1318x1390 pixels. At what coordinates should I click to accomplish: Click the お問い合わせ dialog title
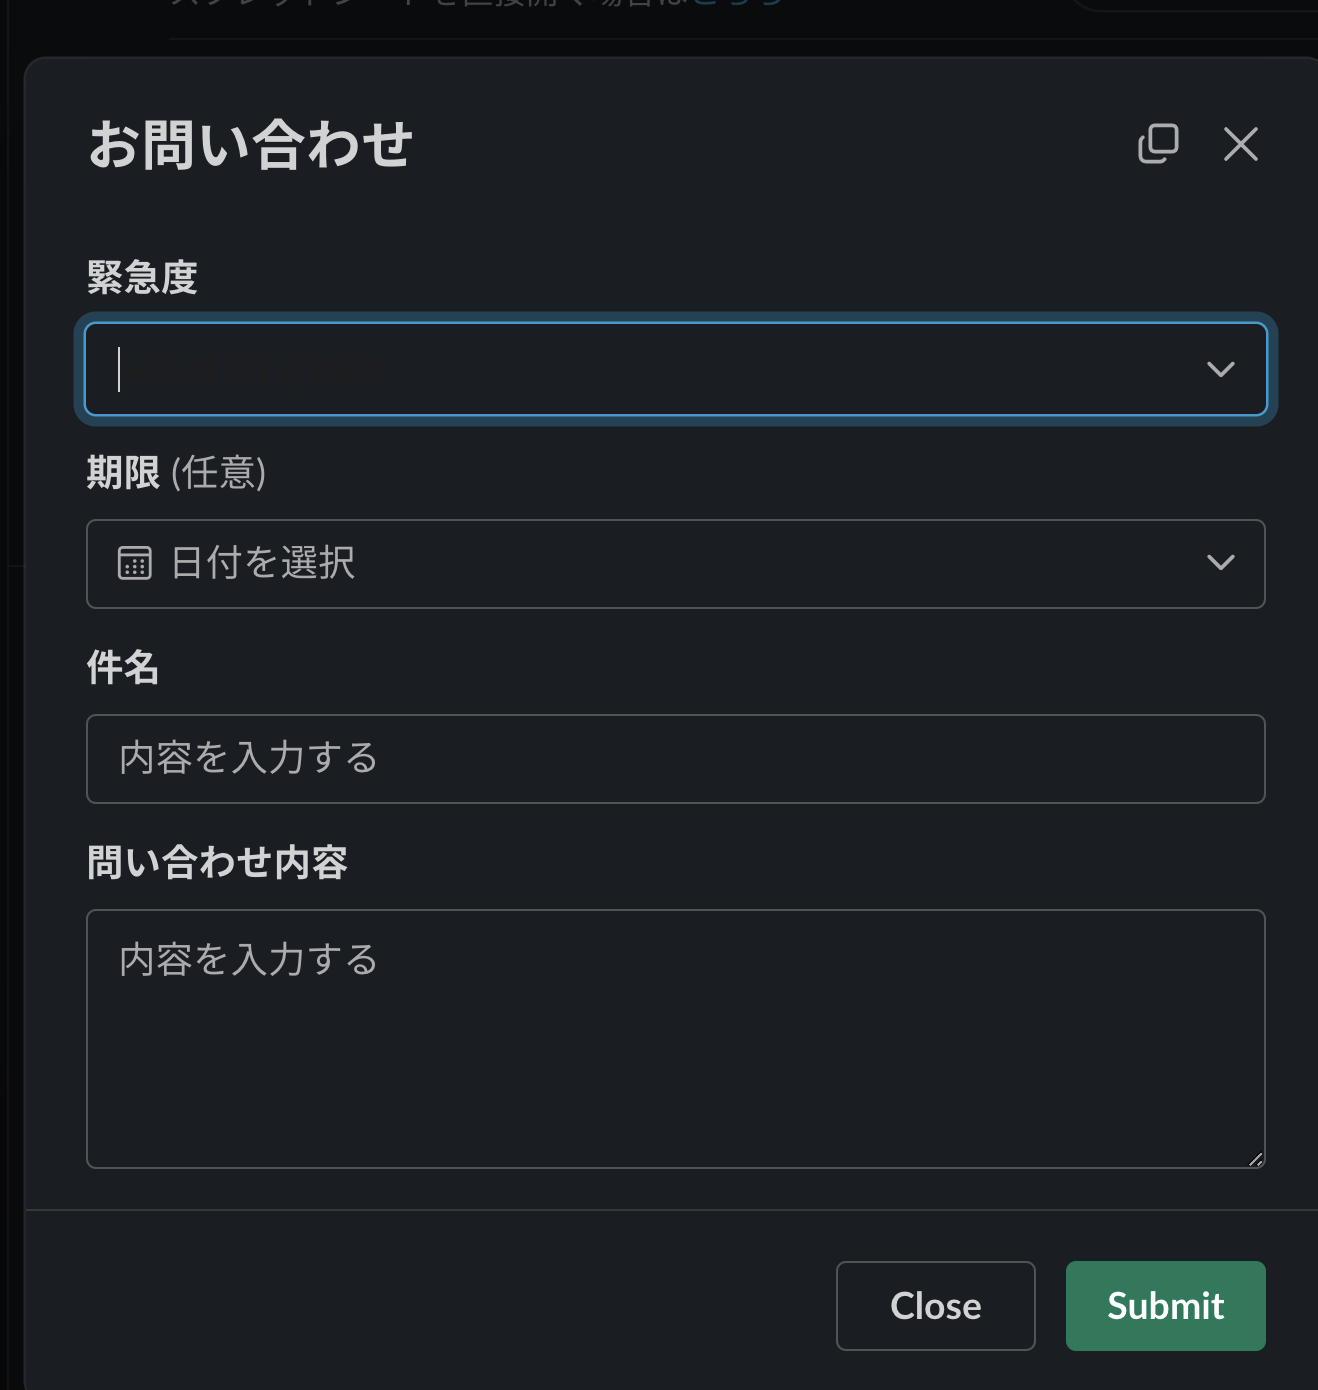(252, 145)
